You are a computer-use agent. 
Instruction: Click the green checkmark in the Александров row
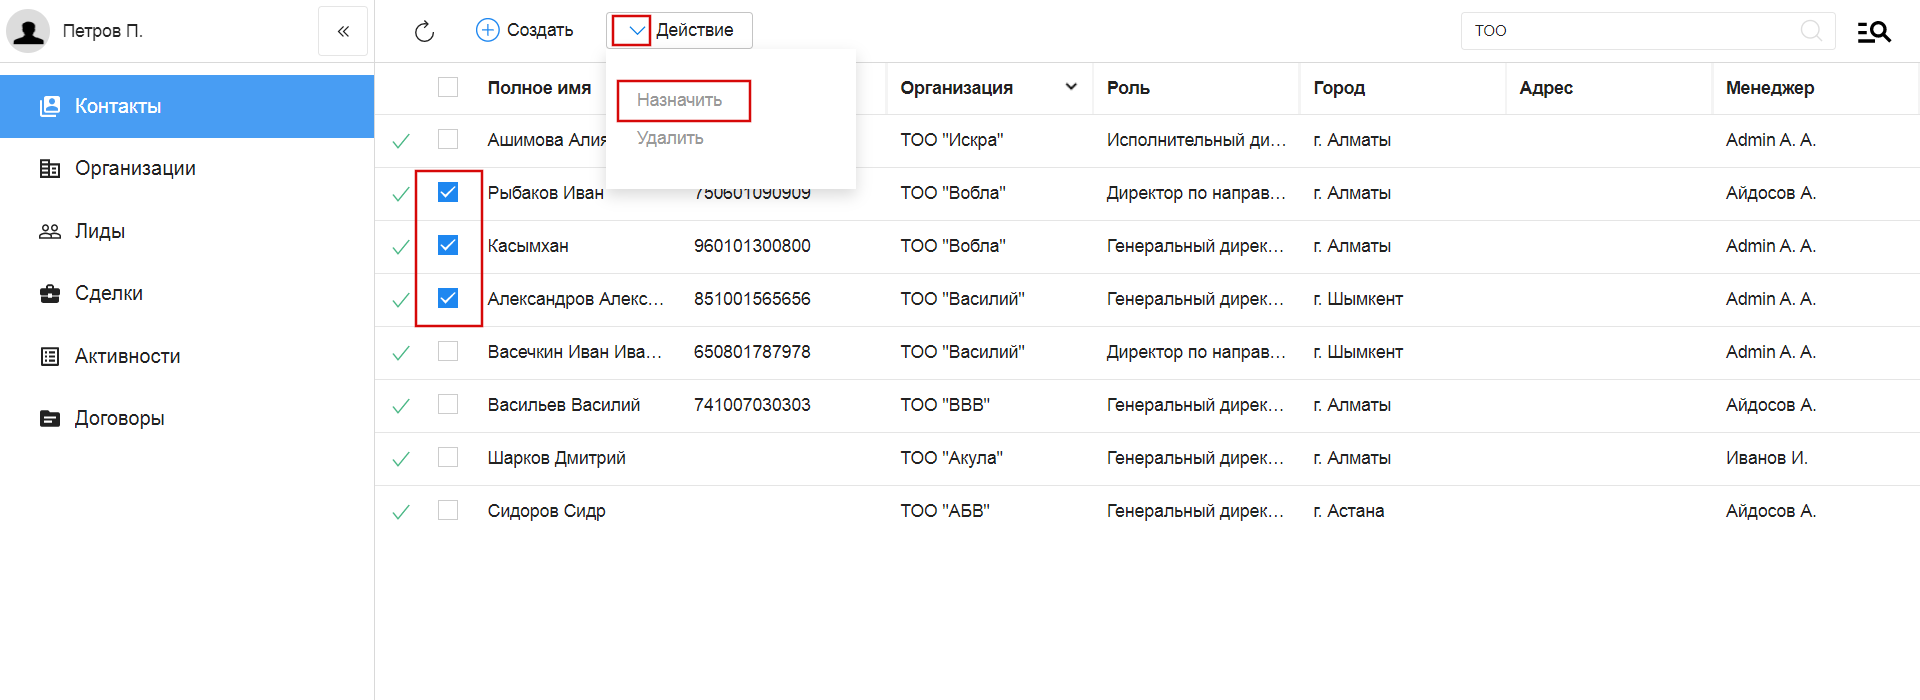pos(401,300)
